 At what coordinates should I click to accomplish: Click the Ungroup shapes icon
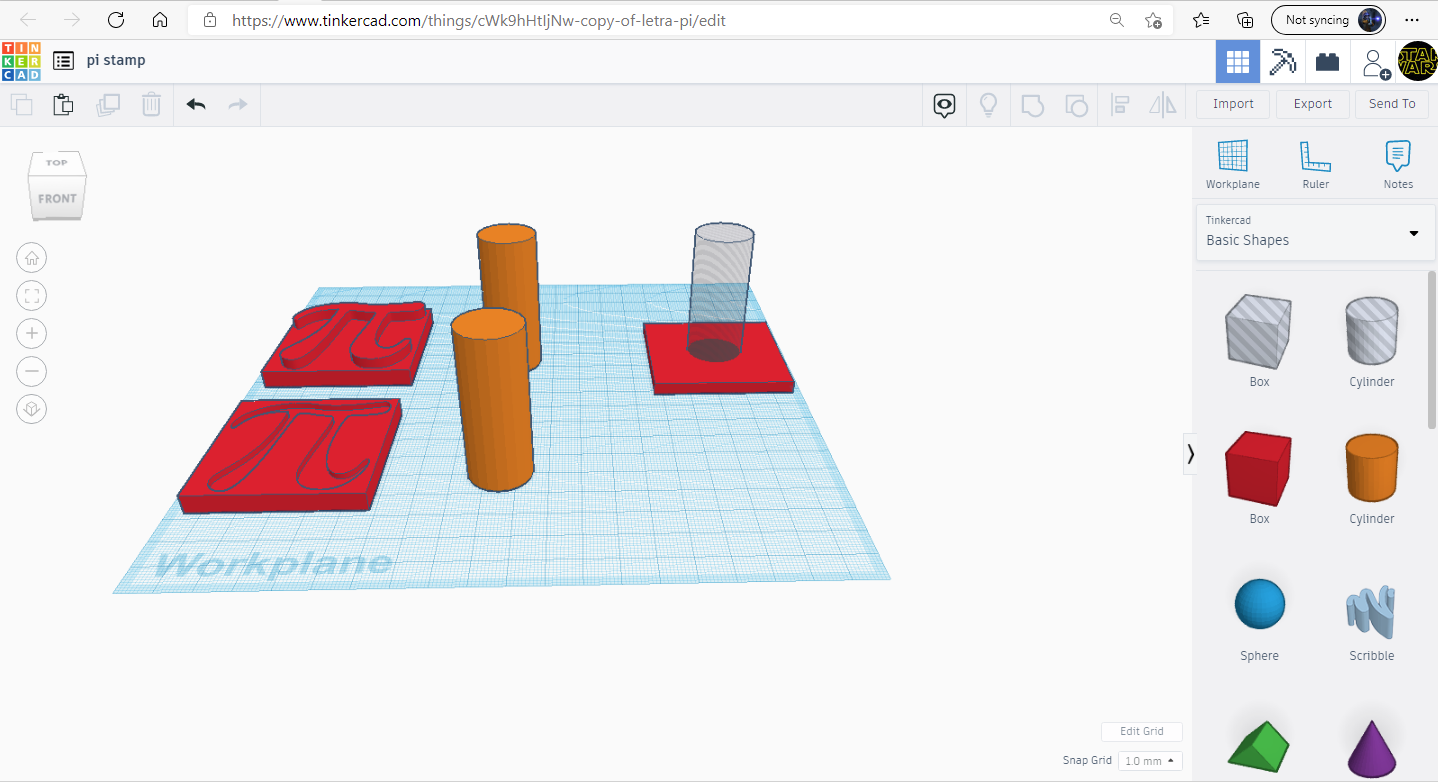[x=1075, y=105]
